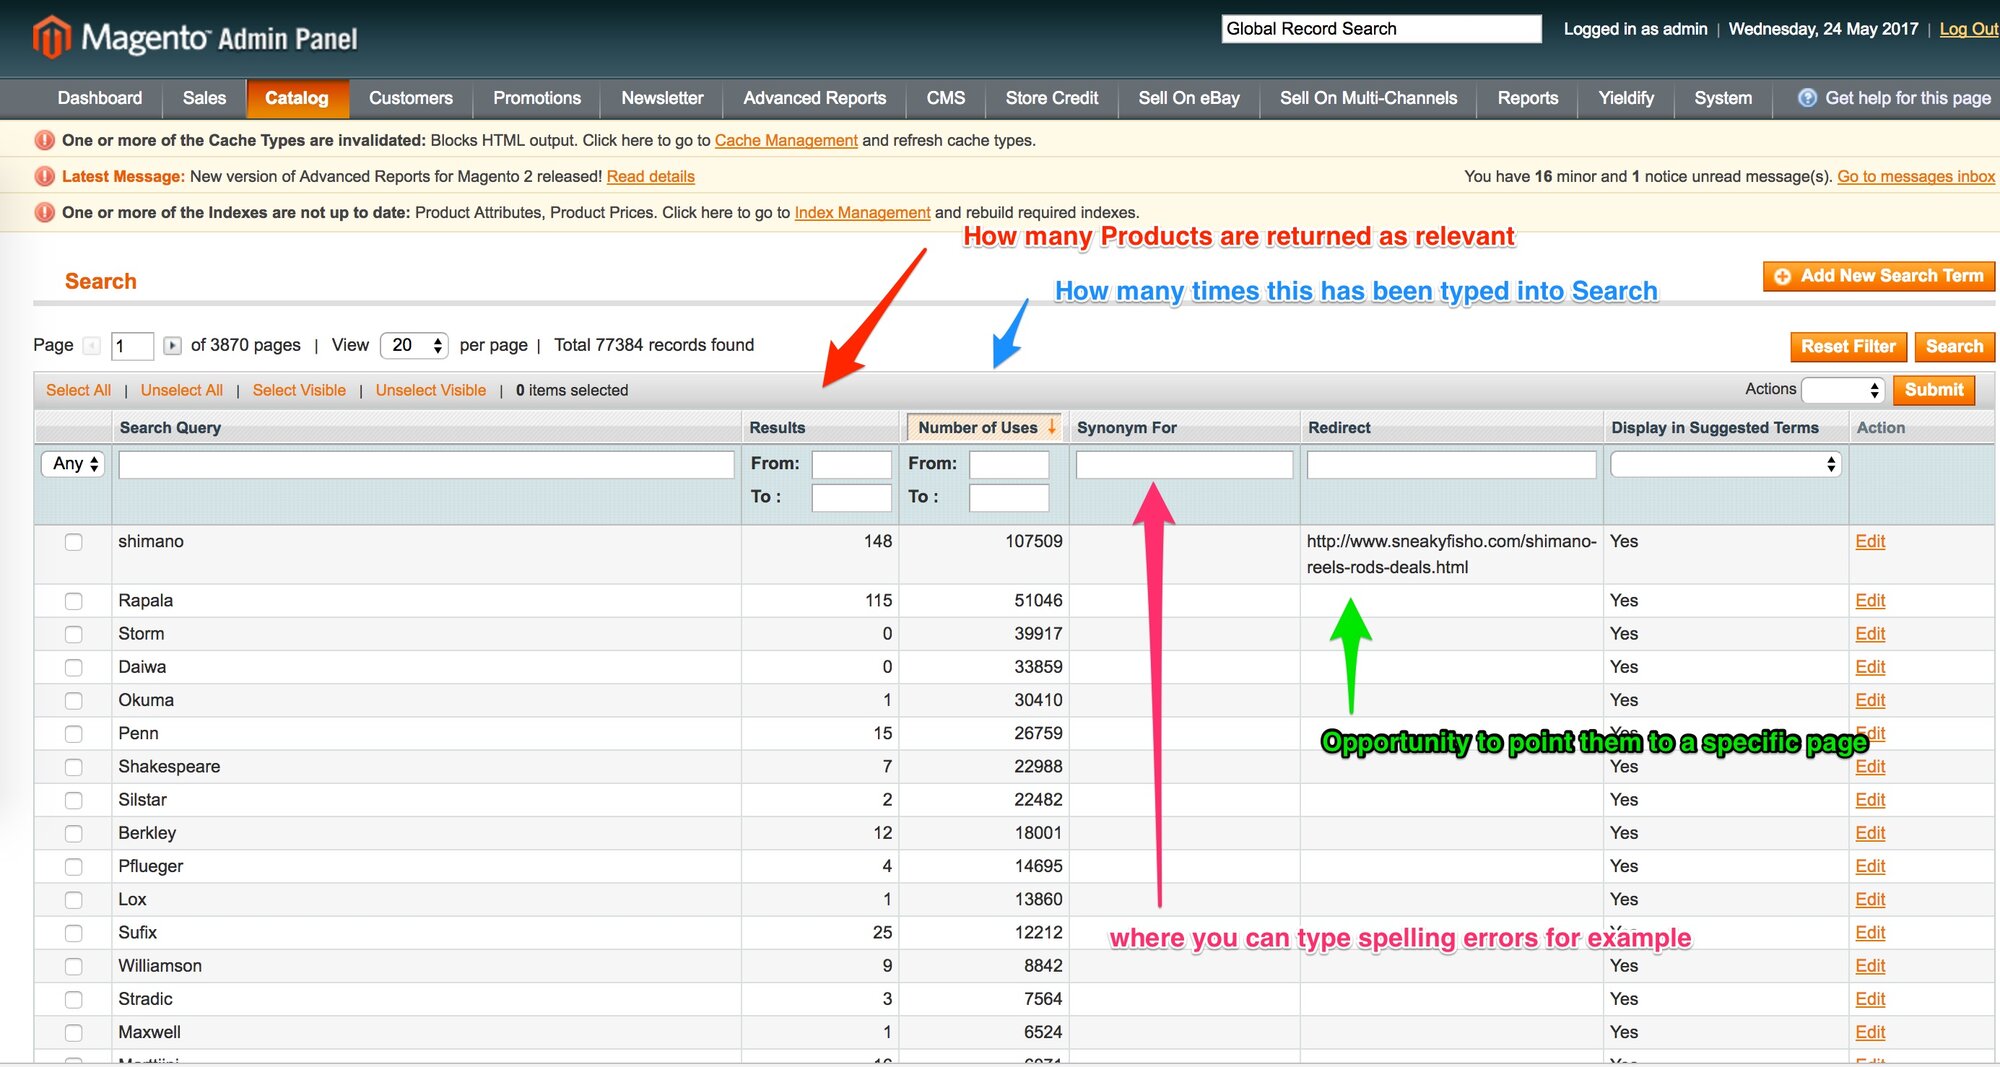Click the warning icon beside Indexes notice
The image size is (2000, 1067).
click(x=42, y=212)
